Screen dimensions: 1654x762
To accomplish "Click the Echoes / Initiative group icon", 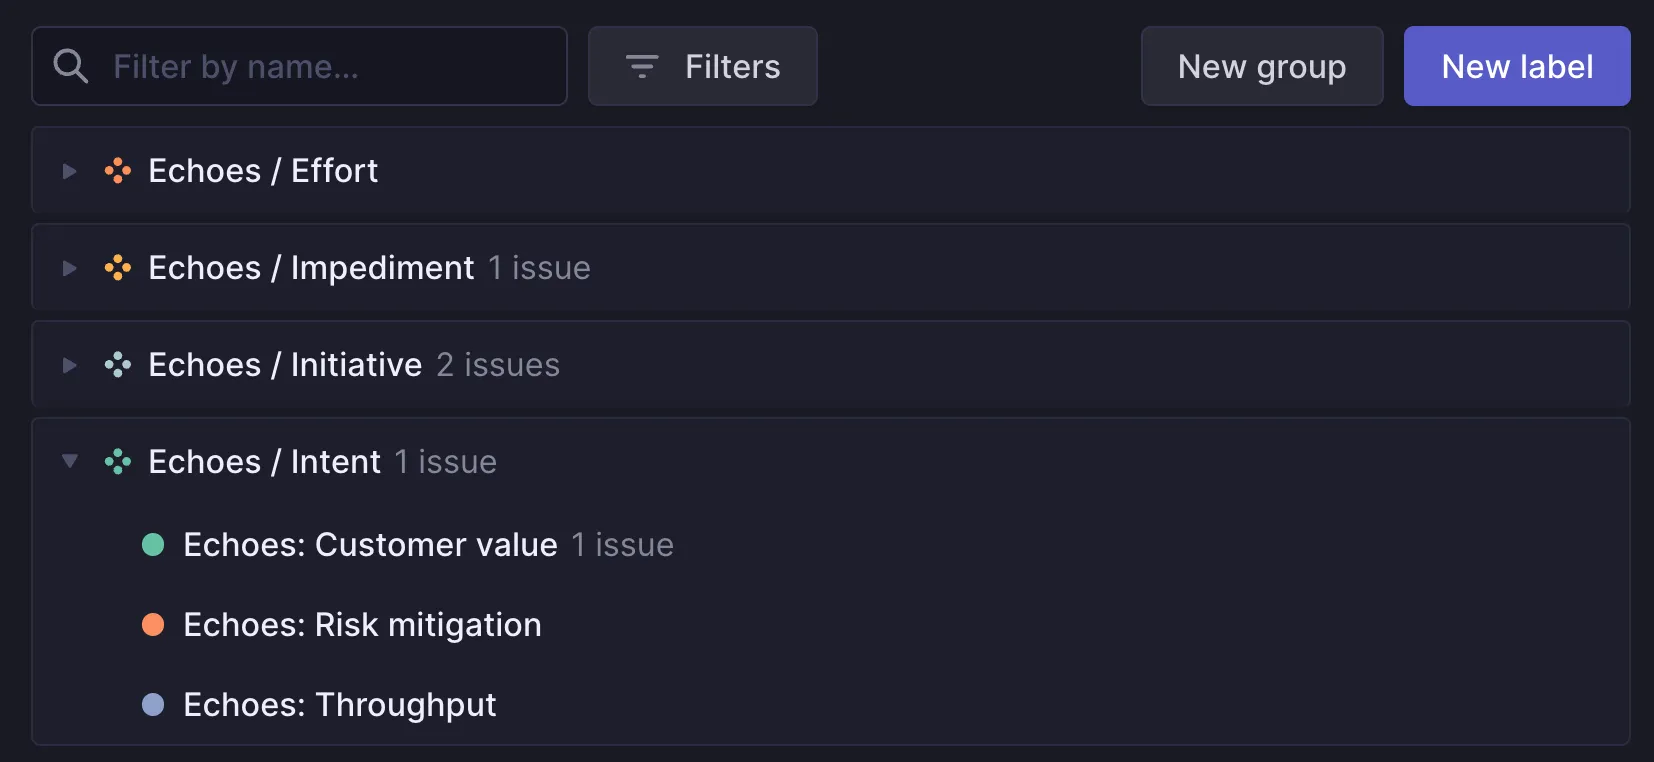I will 118,365.
